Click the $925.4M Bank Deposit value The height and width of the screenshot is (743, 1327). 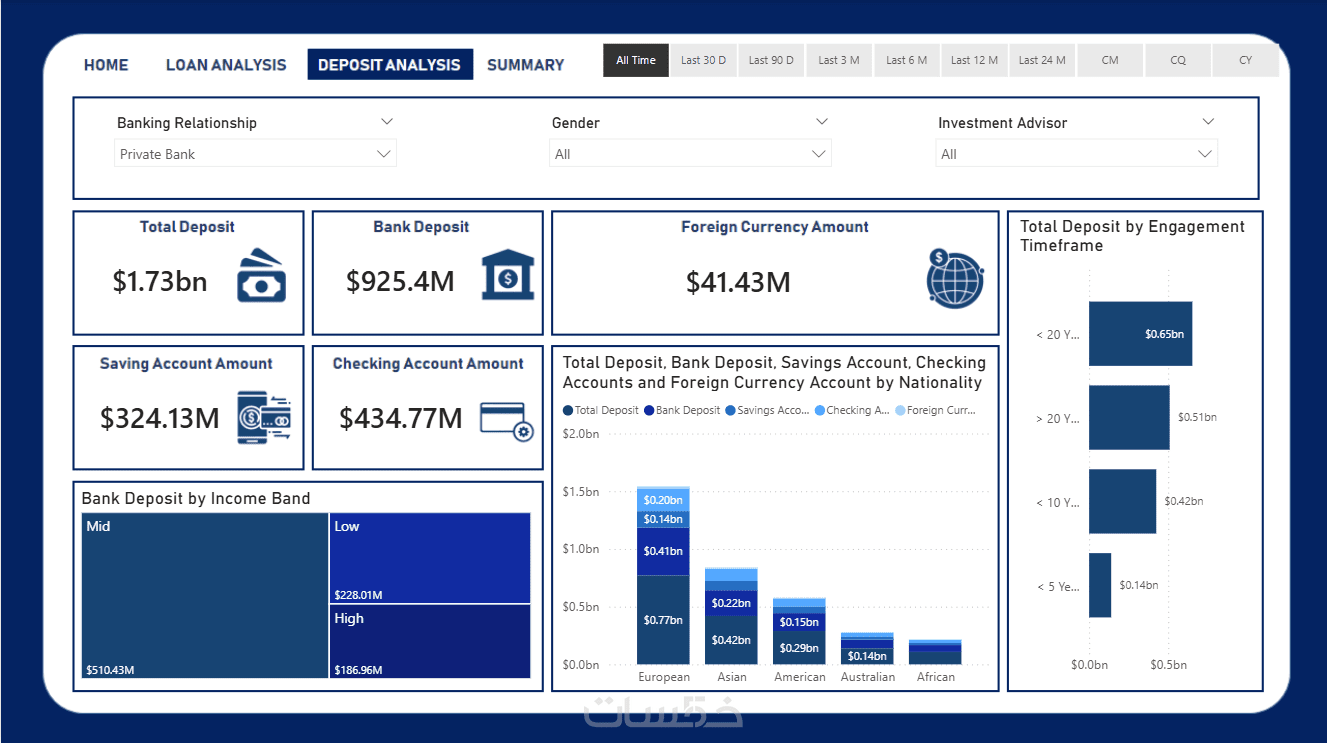400,281
